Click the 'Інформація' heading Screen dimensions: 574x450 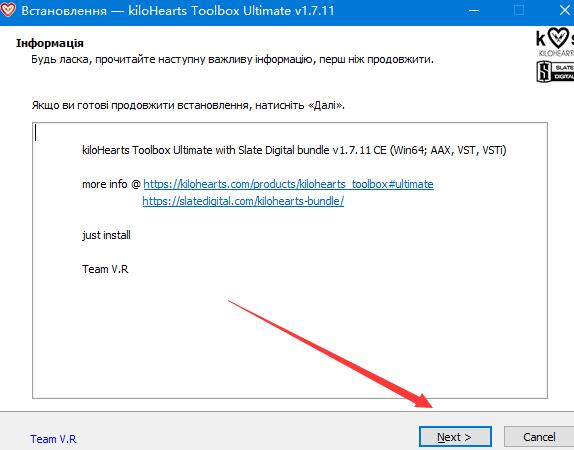50,43
